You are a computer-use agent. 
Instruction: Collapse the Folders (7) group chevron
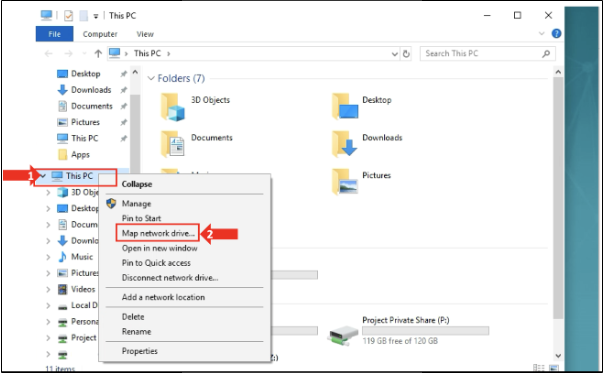coord(151,78)
